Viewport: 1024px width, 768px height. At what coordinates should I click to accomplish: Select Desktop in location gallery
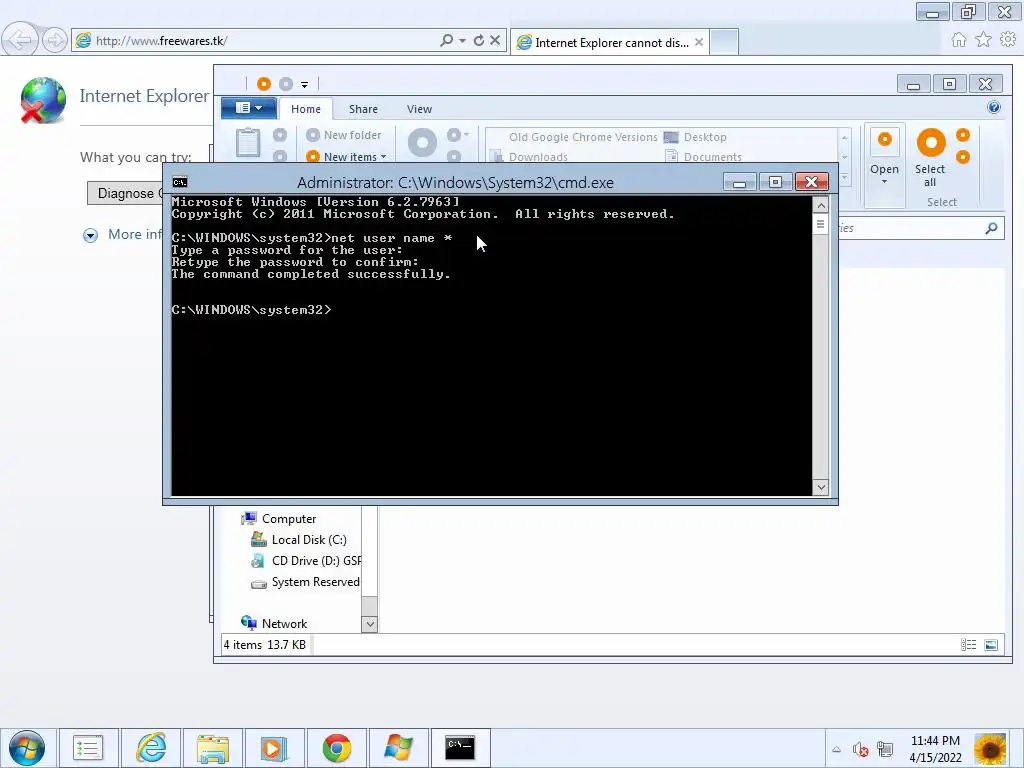696,137
